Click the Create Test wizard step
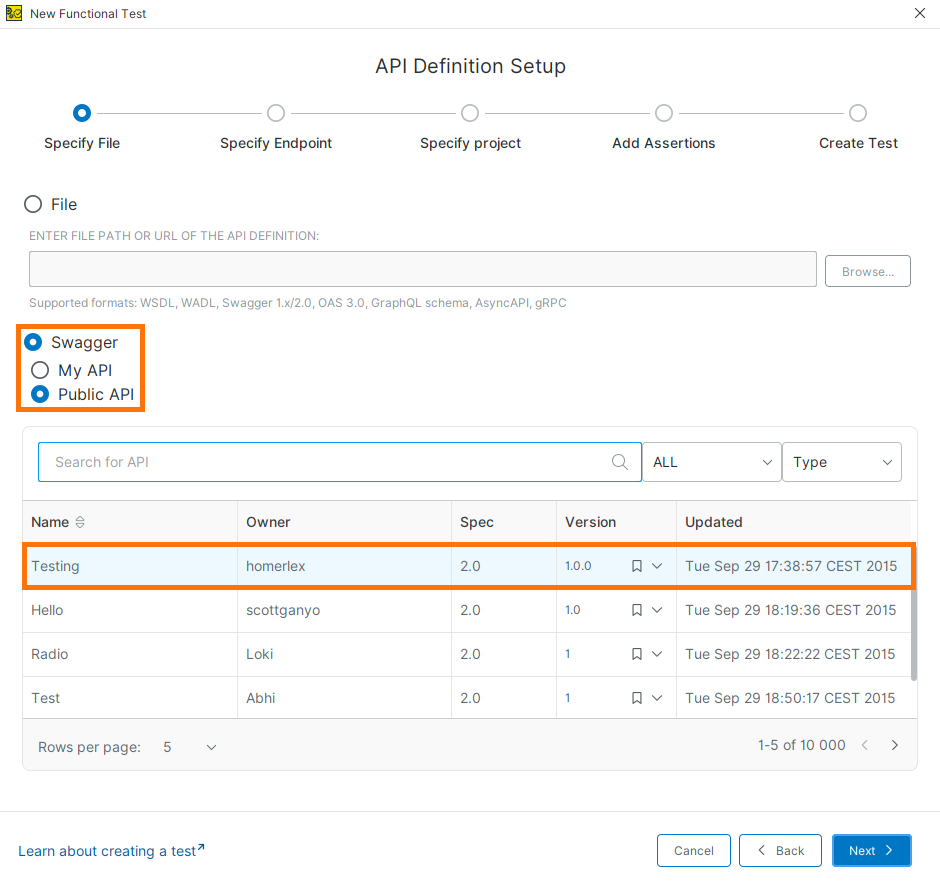Viewport: 940px width, 886px height. tap(858, 113)
